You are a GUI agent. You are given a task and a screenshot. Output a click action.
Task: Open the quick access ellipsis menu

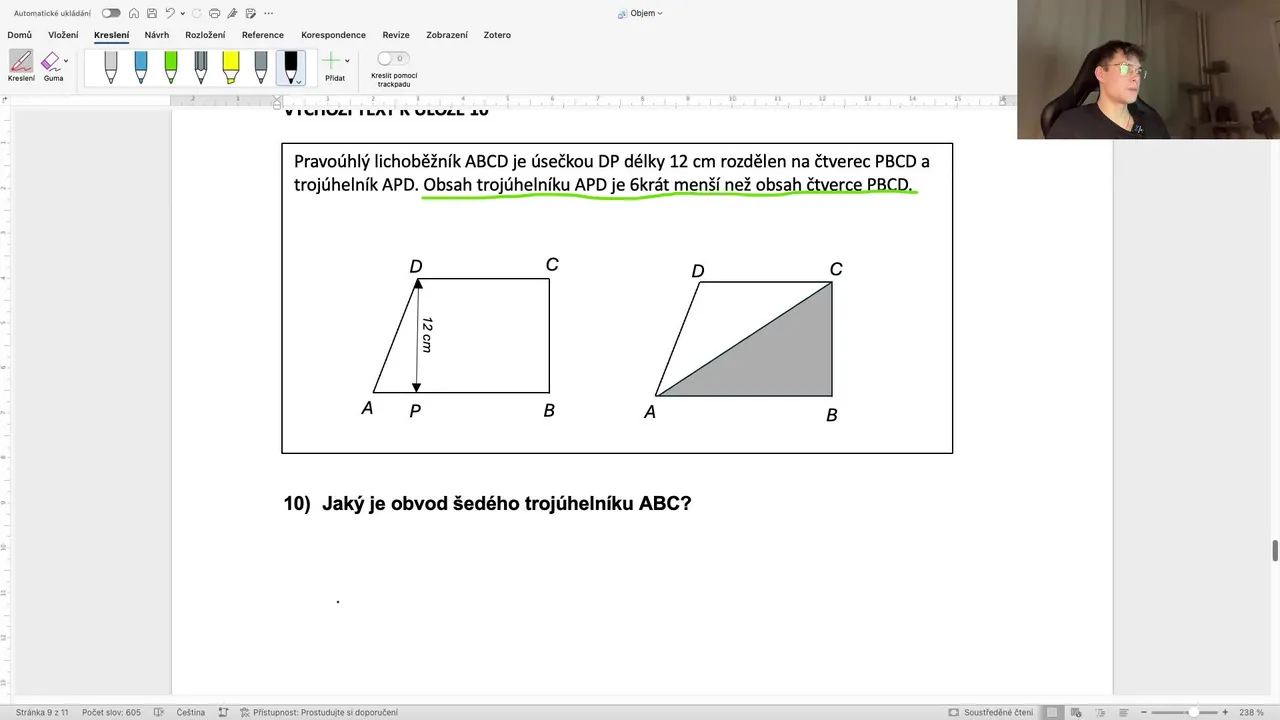click(x=268, y=13)
